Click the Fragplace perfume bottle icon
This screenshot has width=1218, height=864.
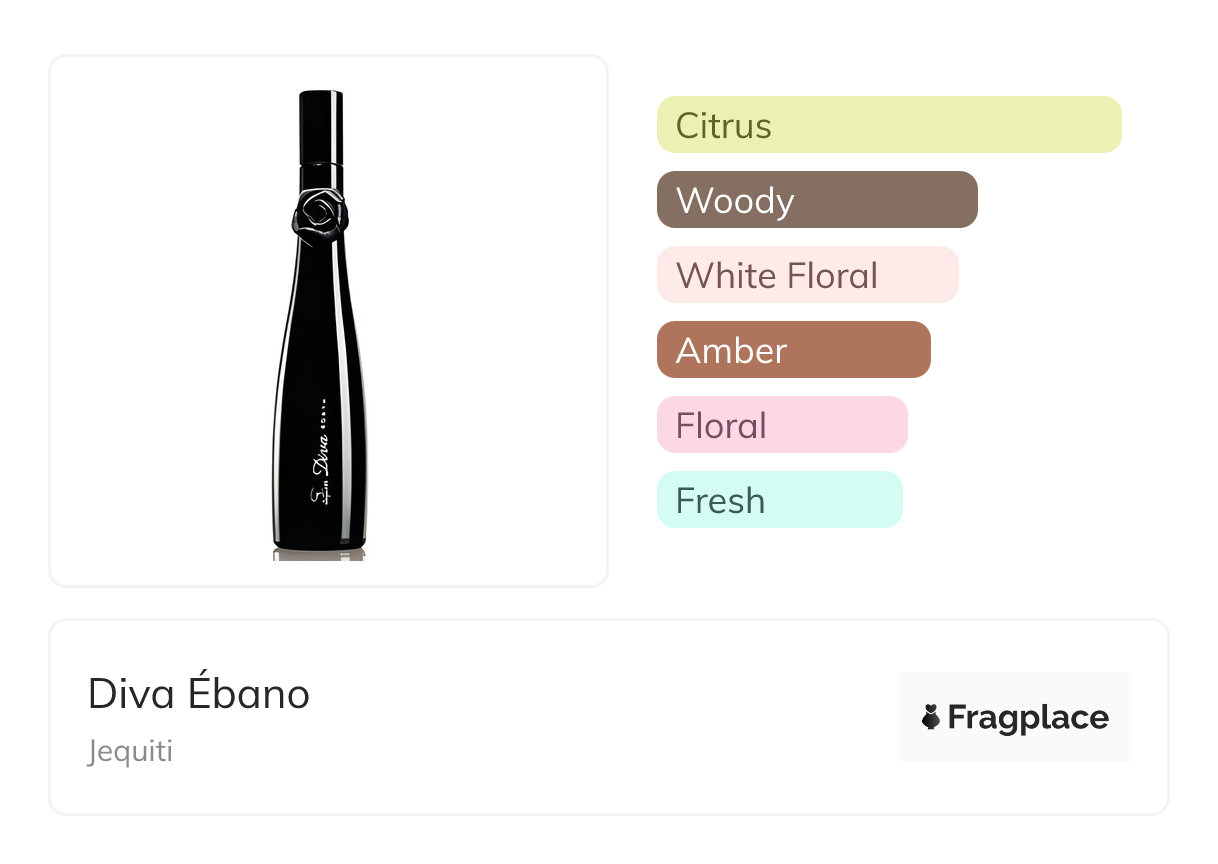click(931, 717)
